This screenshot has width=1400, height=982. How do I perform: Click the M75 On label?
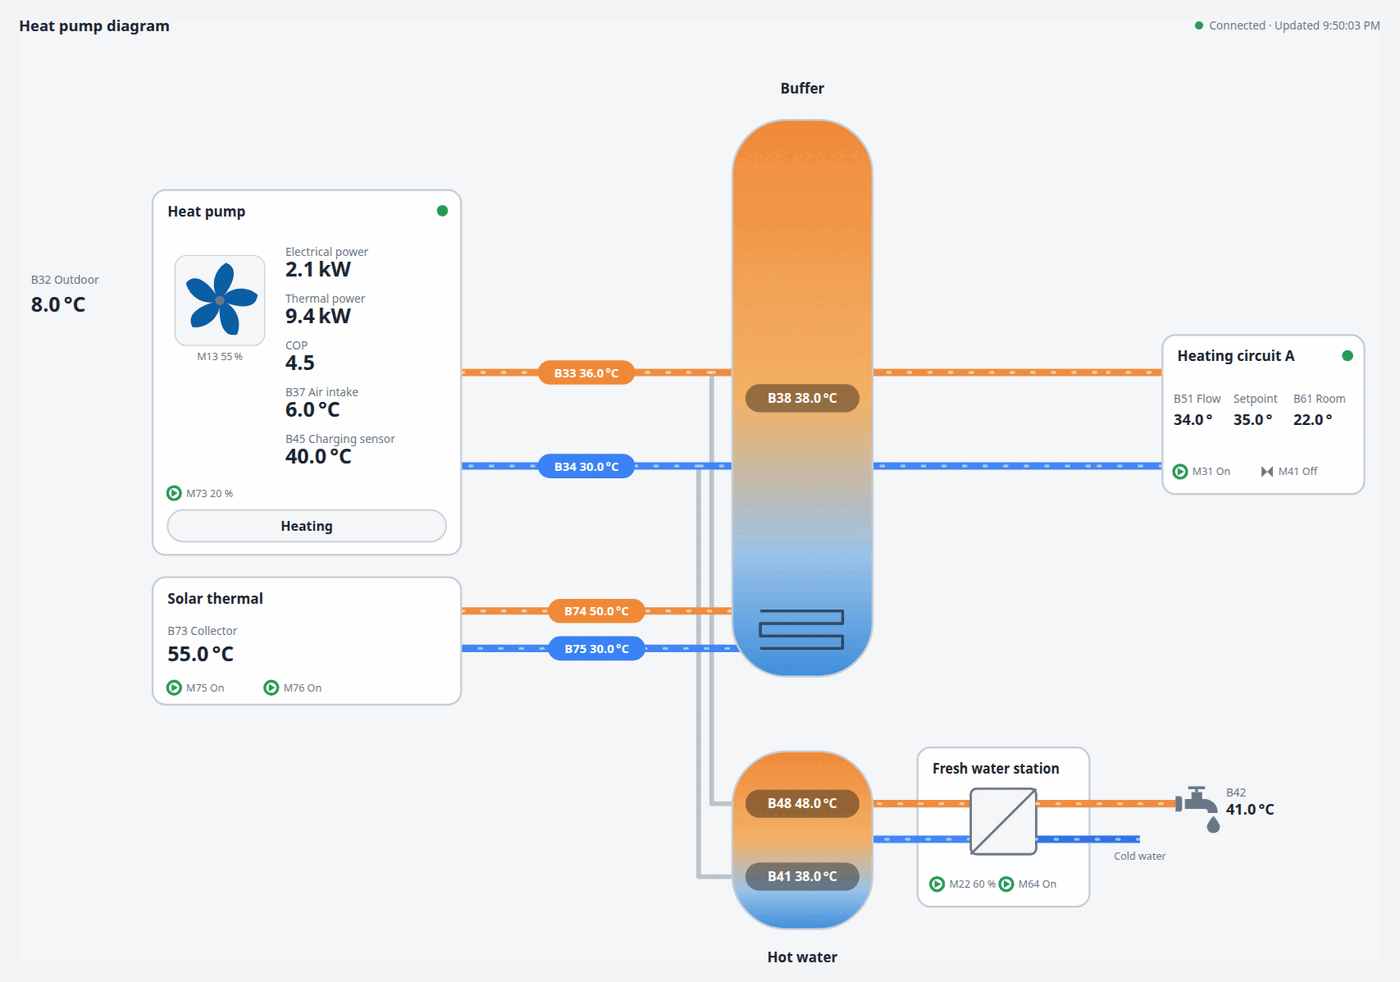pos(205,688)
